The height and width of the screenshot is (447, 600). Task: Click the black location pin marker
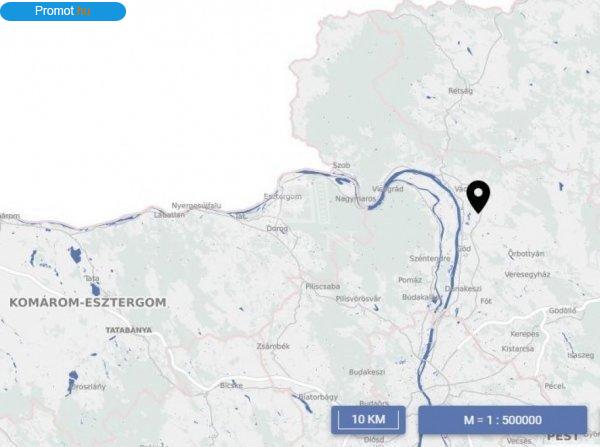478,197
